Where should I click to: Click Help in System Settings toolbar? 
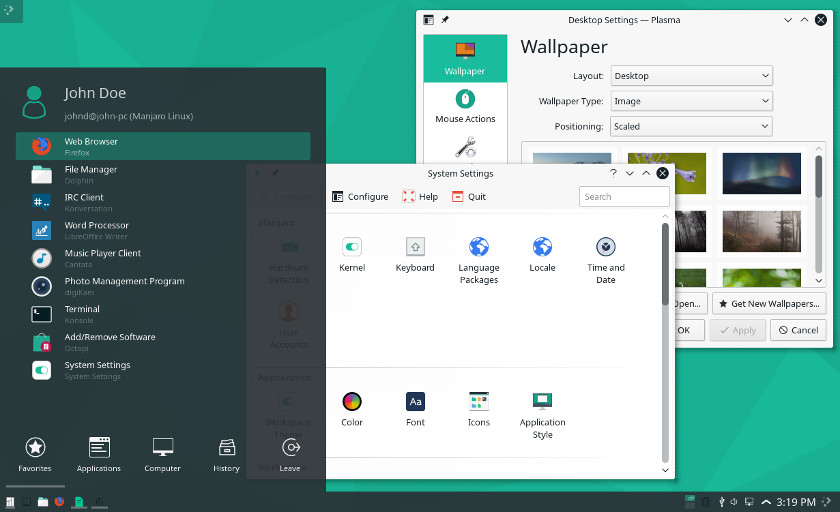[x=420, y=197]
